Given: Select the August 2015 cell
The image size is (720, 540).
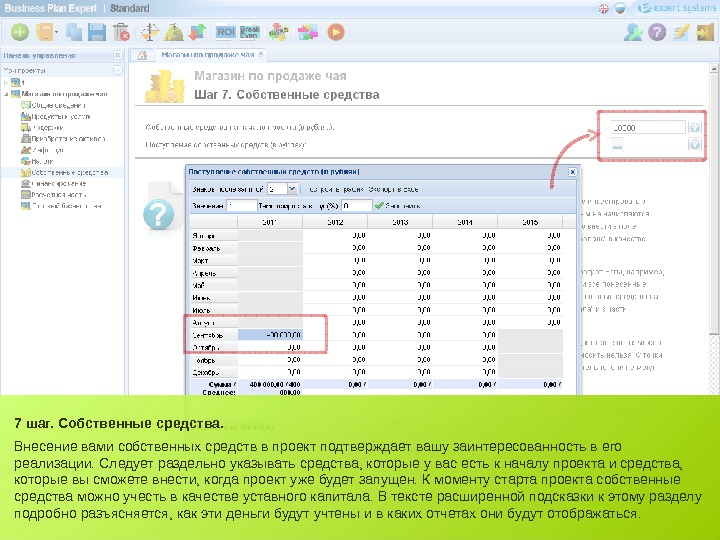Looking at the screenshot, I should (530, 323).
